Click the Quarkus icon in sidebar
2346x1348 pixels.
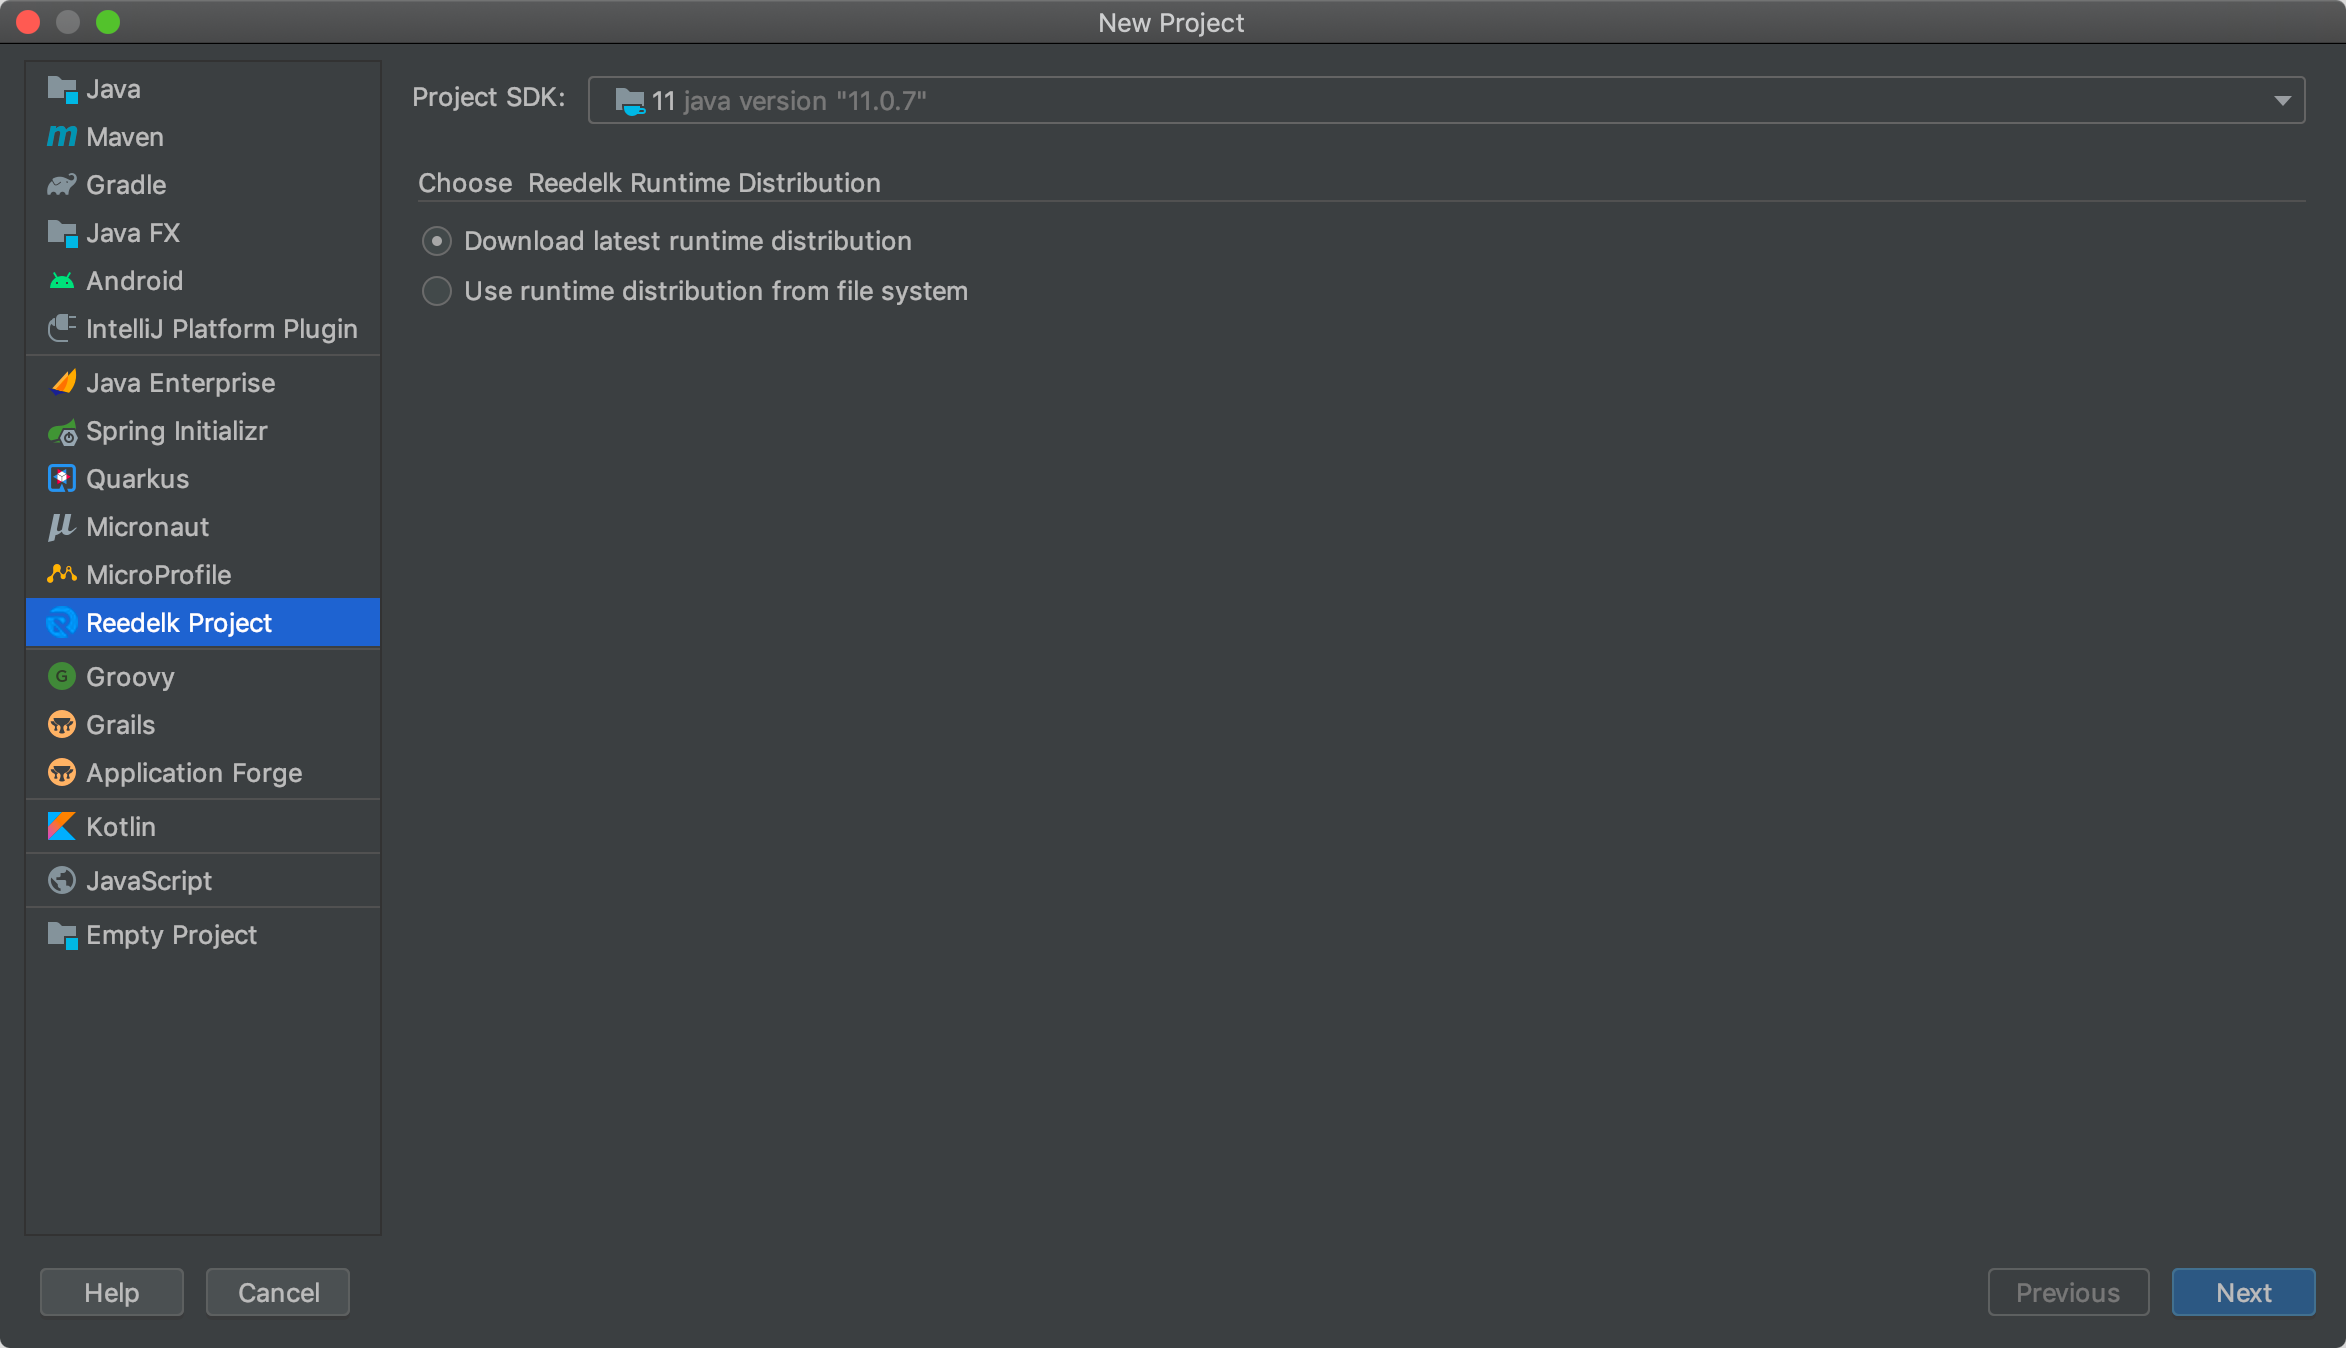pos(61,479)
